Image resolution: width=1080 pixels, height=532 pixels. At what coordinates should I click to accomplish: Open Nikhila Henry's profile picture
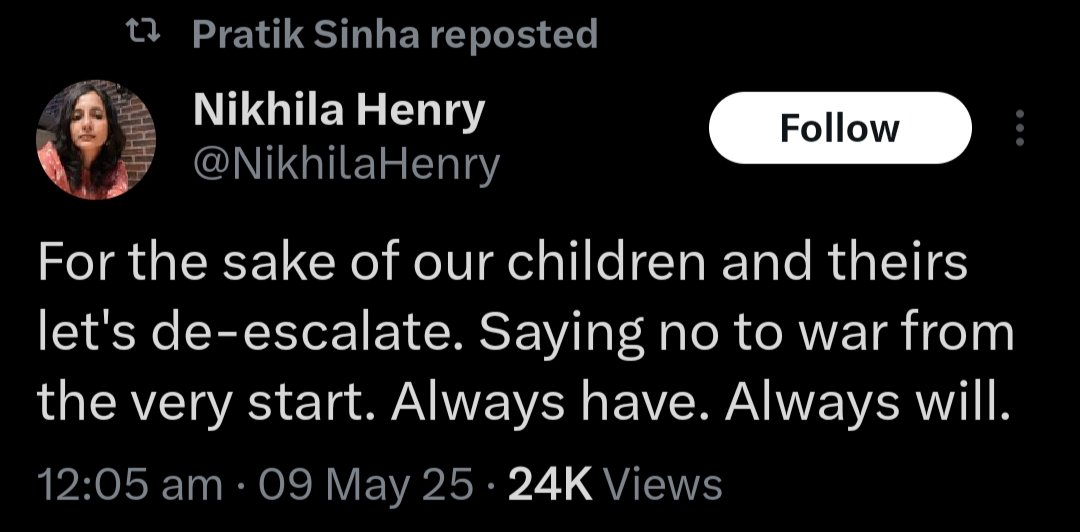pos(97,139)
